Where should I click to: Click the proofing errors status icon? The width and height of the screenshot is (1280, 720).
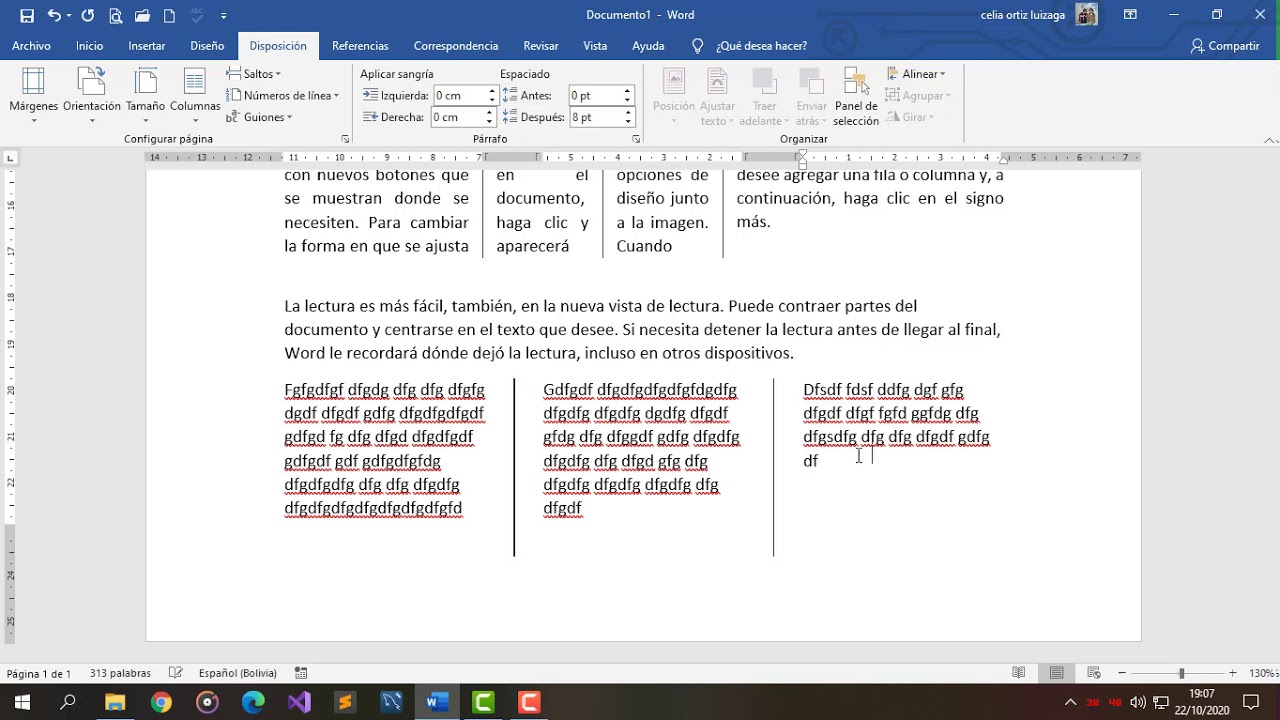(x=176, y=674)
